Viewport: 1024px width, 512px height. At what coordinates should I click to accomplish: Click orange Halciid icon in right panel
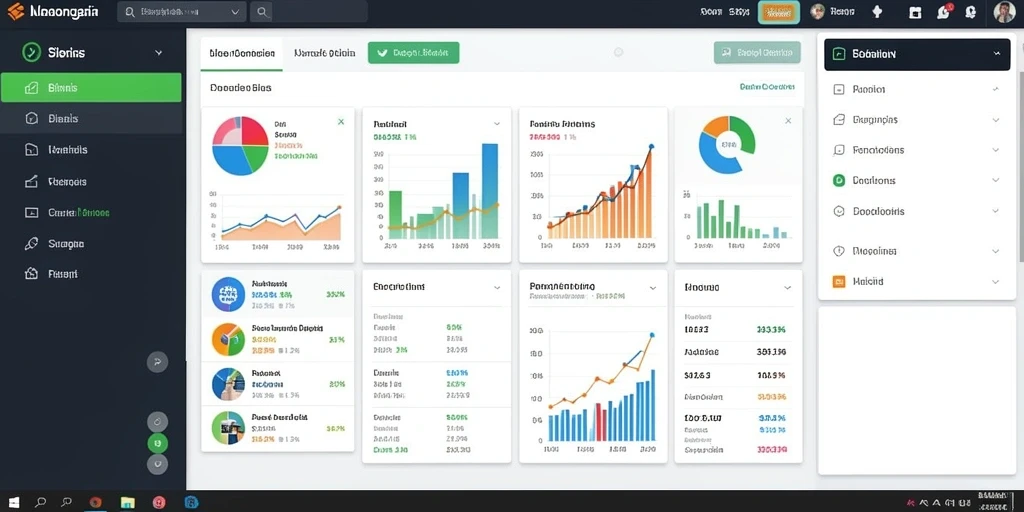point(839,281)
